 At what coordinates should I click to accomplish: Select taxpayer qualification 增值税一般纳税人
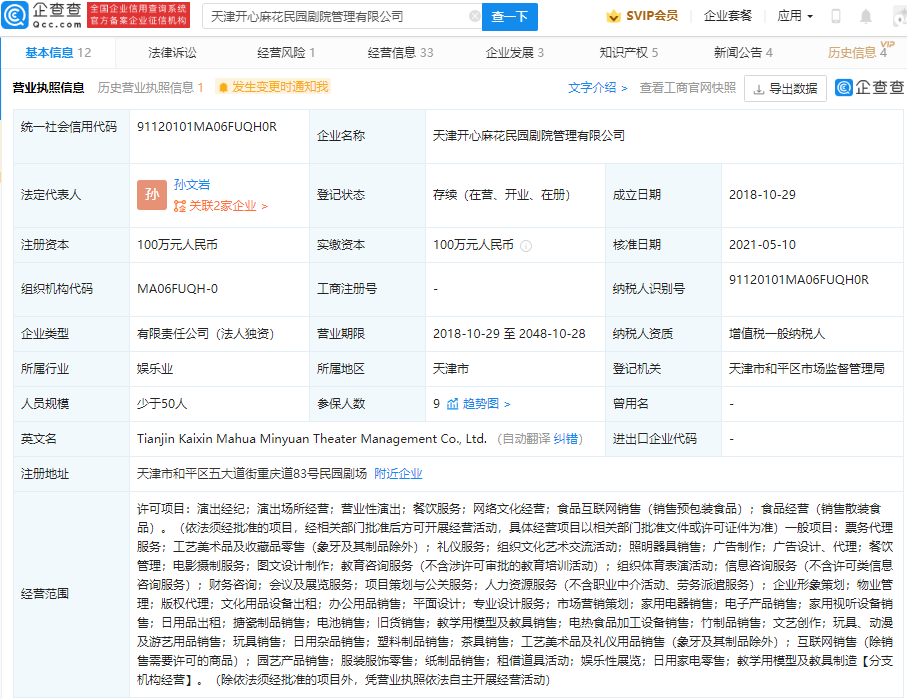click(777, 334)
